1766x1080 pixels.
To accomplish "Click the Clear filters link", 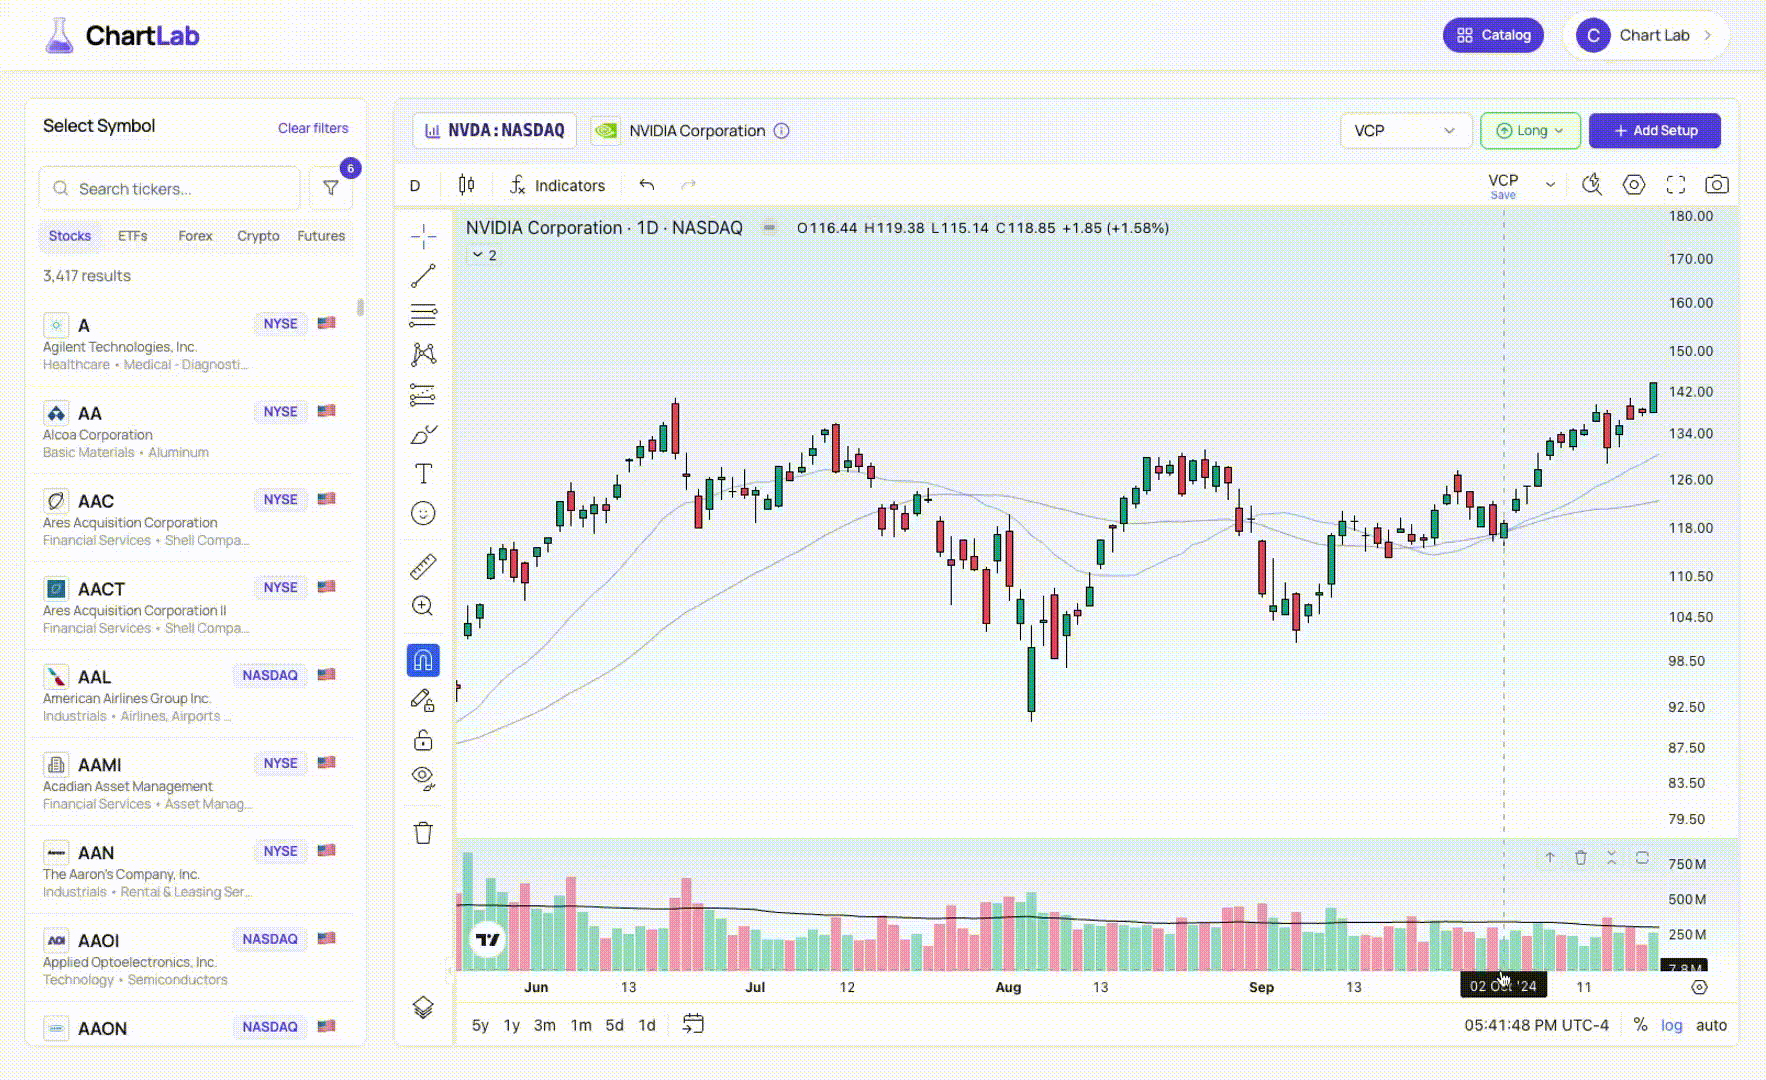I will pos(313,128).
